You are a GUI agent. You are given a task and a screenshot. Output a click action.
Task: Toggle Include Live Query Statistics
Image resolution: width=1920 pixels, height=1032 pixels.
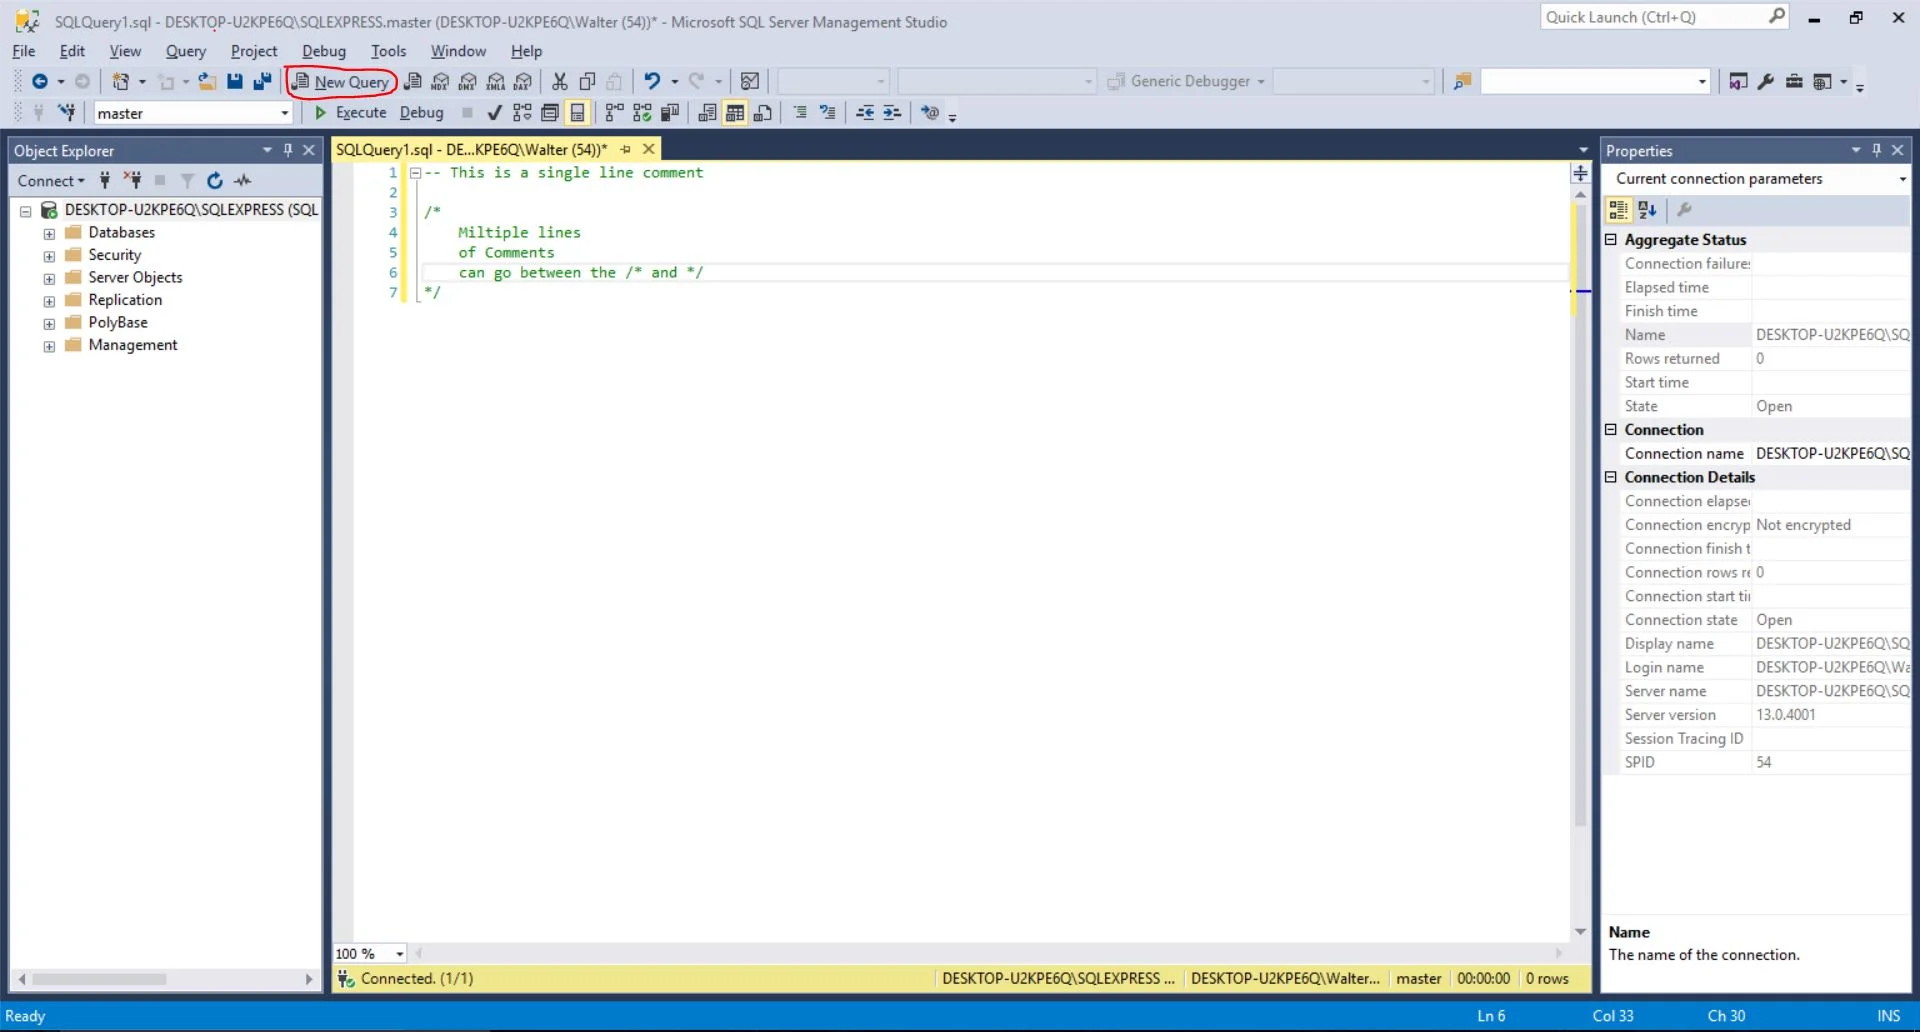click(x=642, y=113)
